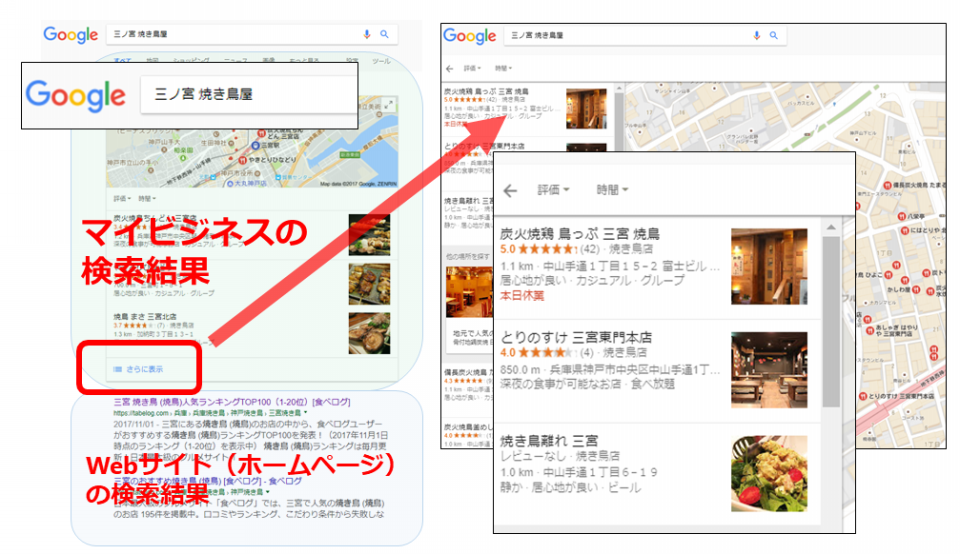The height and width of the screenshot is (554, 960).
Task: Click the scrollbar thumb in the enlarged list
Action: 831,321
